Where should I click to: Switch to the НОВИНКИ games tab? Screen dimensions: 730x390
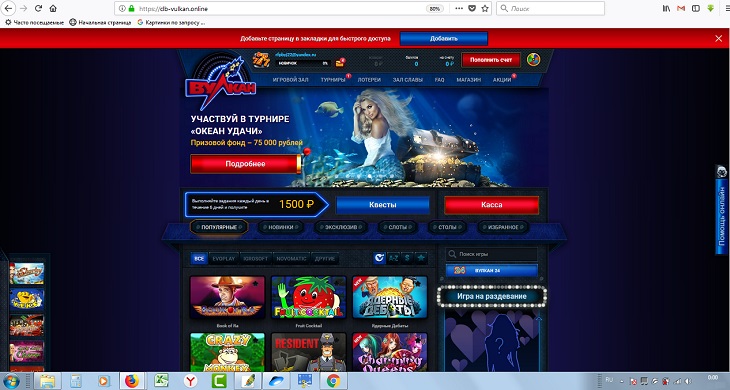pyautogui.click(x=281, y=227)
